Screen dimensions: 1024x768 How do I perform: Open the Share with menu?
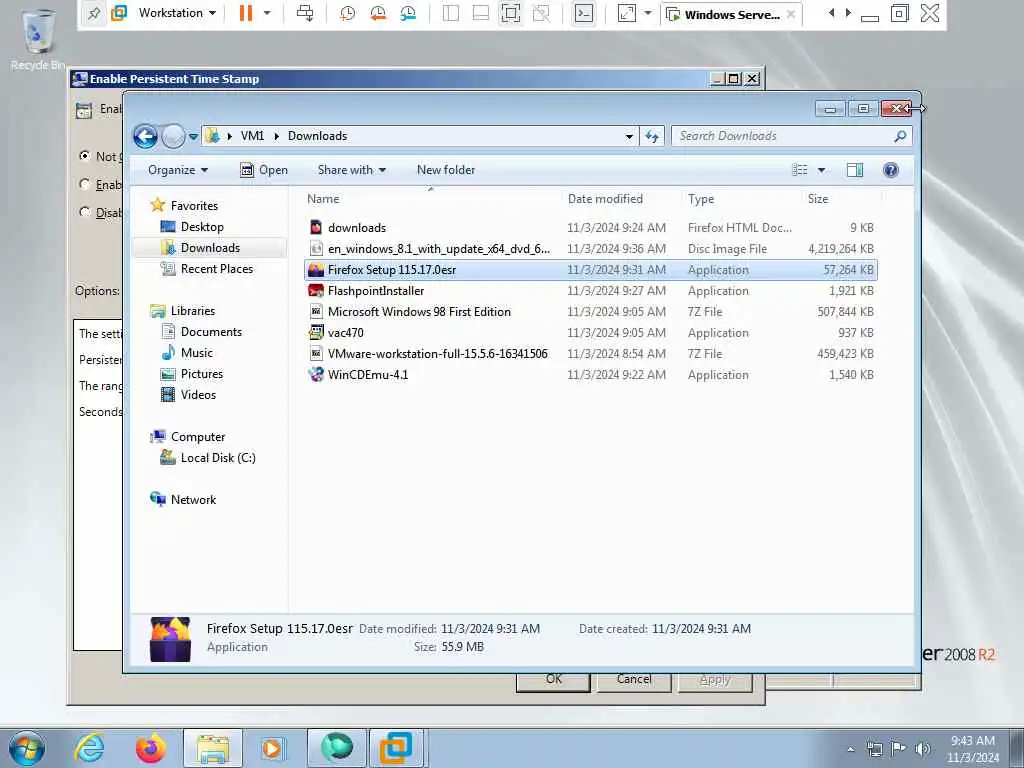pos(351,170)
